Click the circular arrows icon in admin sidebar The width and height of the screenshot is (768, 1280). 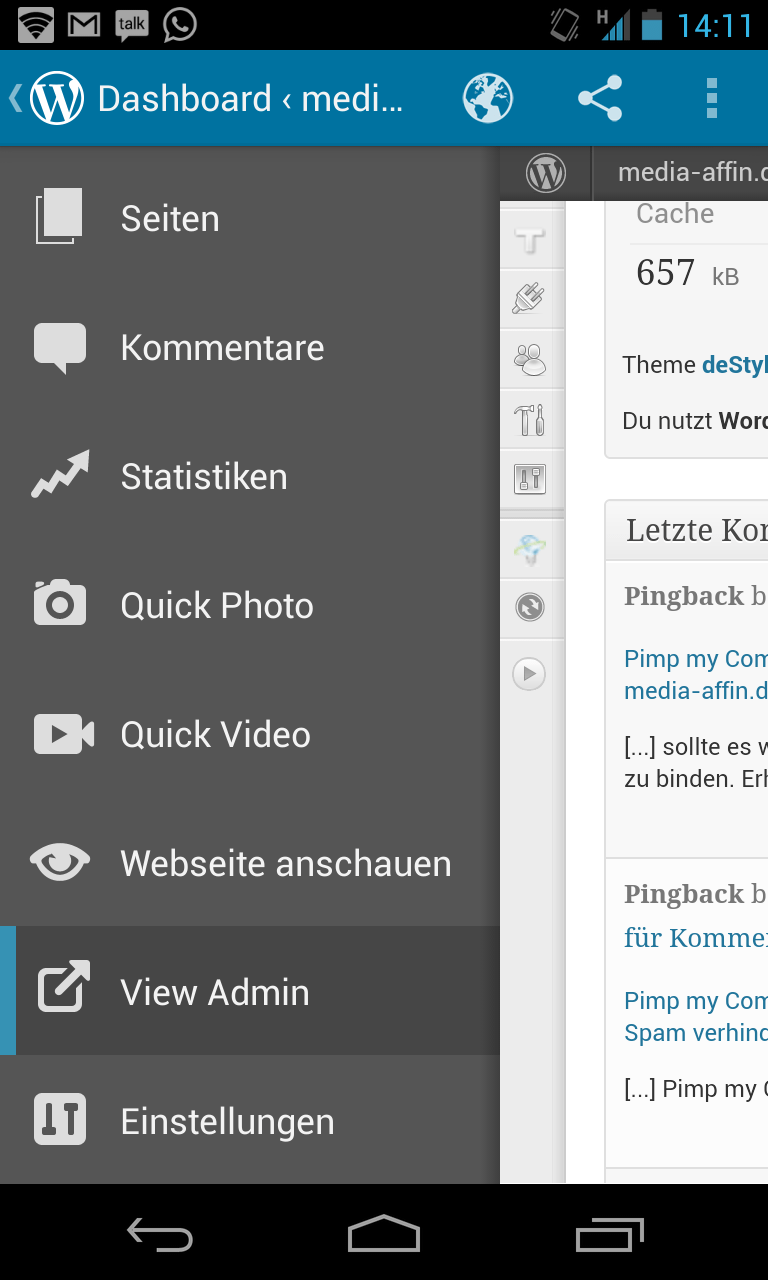[x=530, y=607]
